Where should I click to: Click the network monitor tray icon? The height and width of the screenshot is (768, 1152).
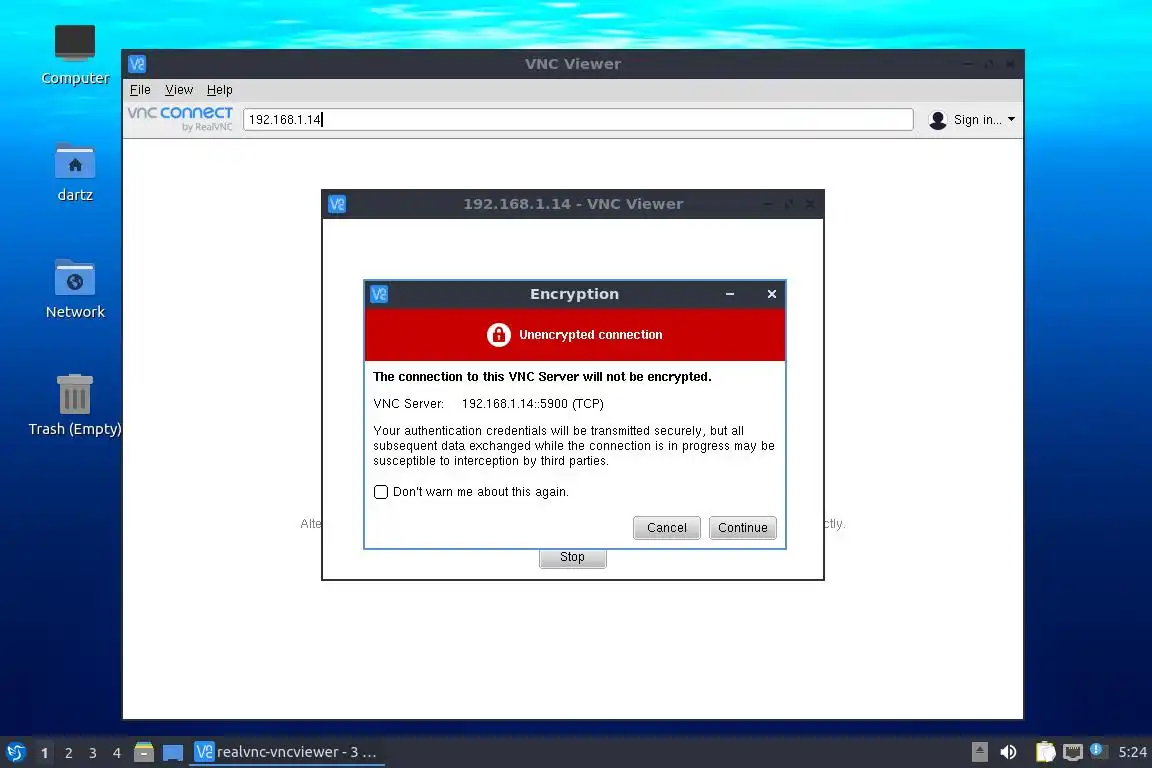tap(1073, 752)
